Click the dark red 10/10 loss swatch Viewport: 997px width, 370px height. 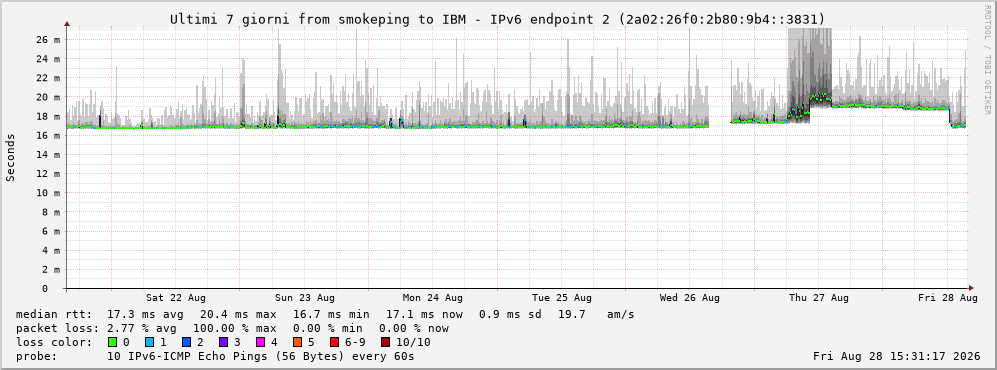[x=386, y=342]
